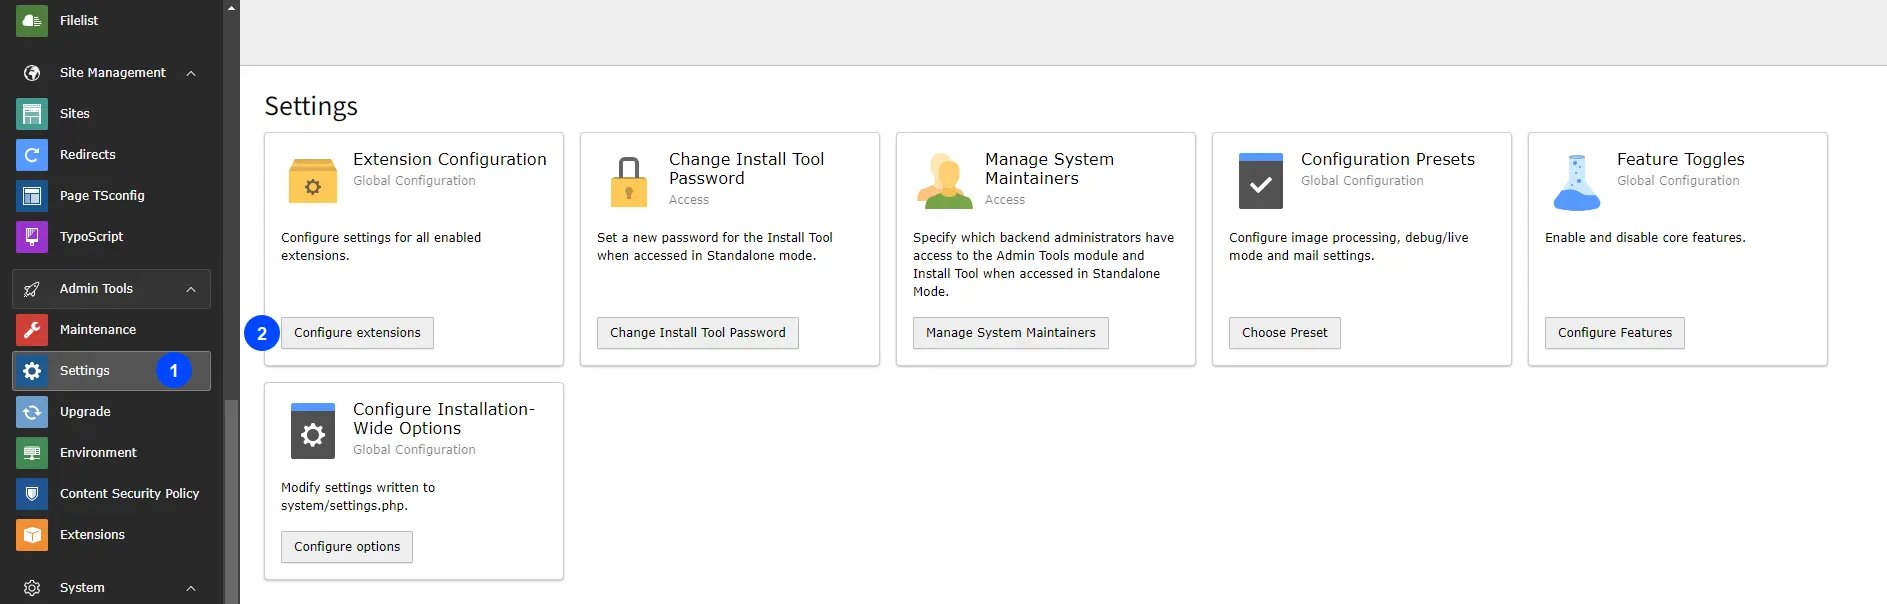
Task: Click the Settings page heading
Action: [311, 106]
